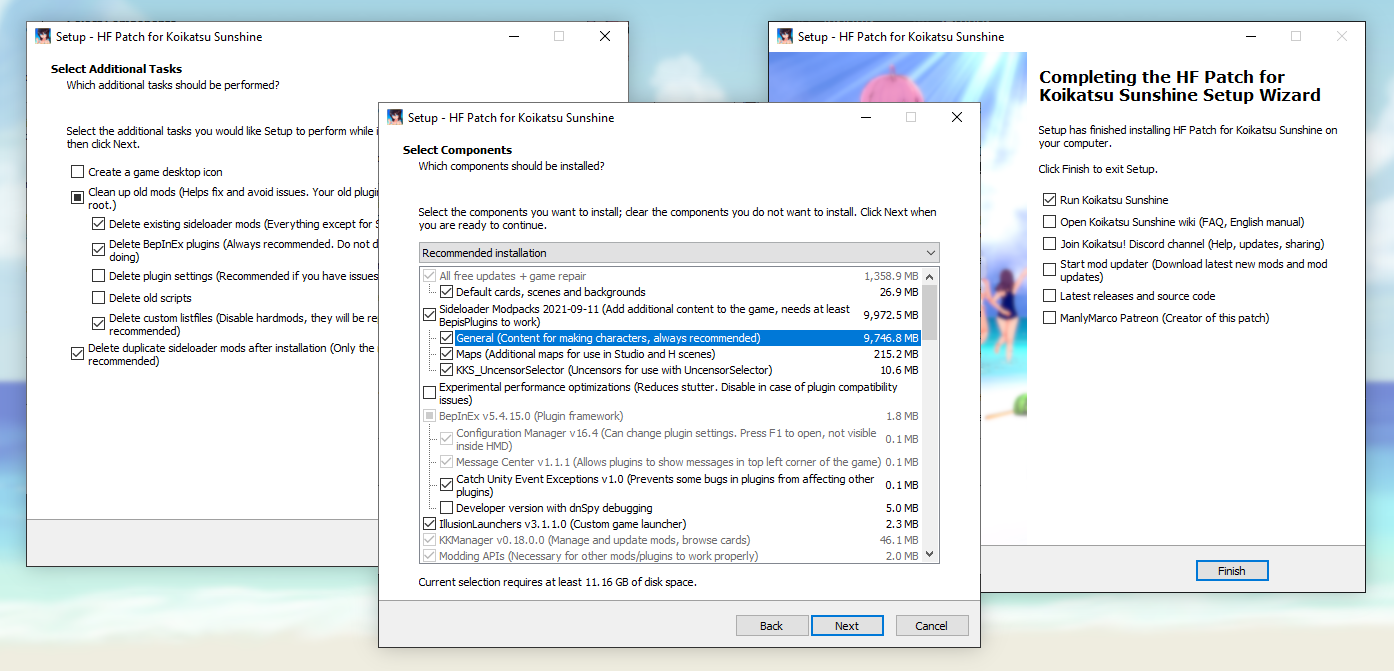Click the app icon in Select Components title bar

395,117
